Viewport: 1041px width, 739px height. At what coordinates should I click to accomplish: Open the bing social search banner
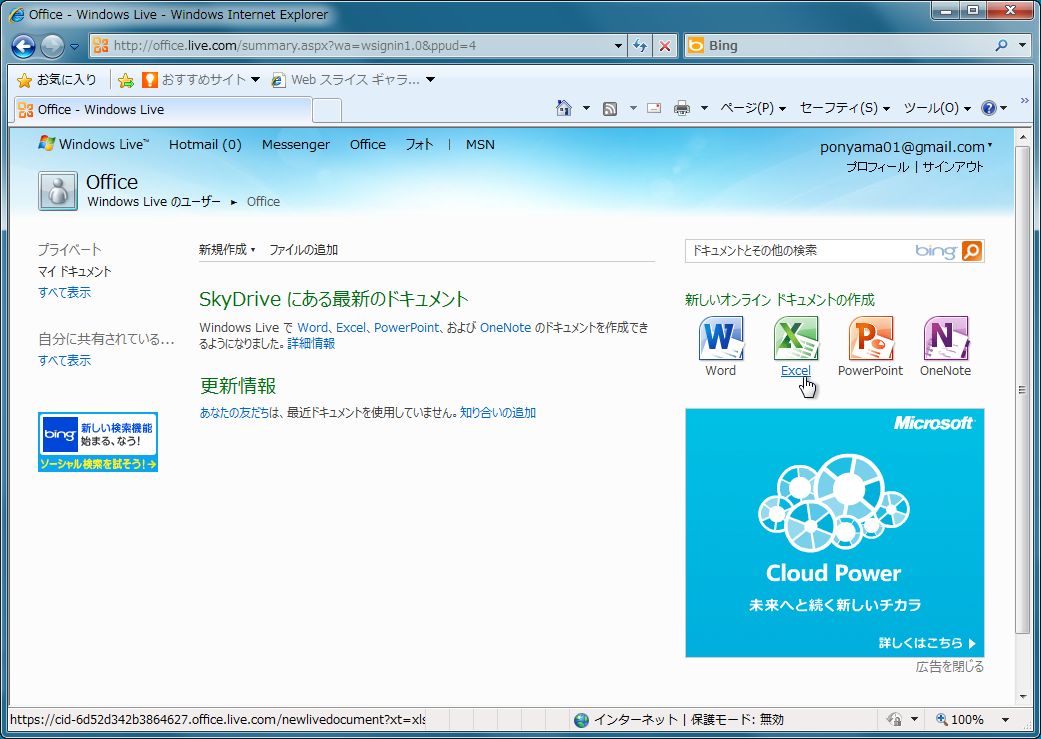[98, 442]
